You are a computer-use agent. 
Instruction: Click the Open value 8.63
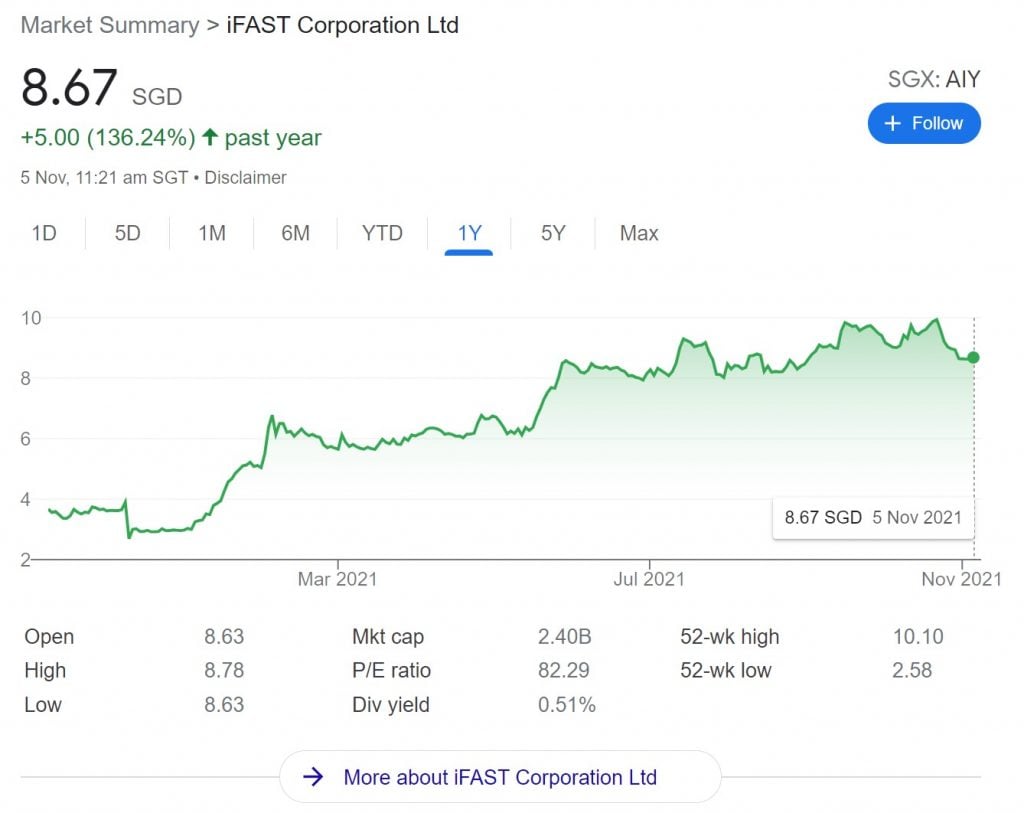(x=224, y=637)
